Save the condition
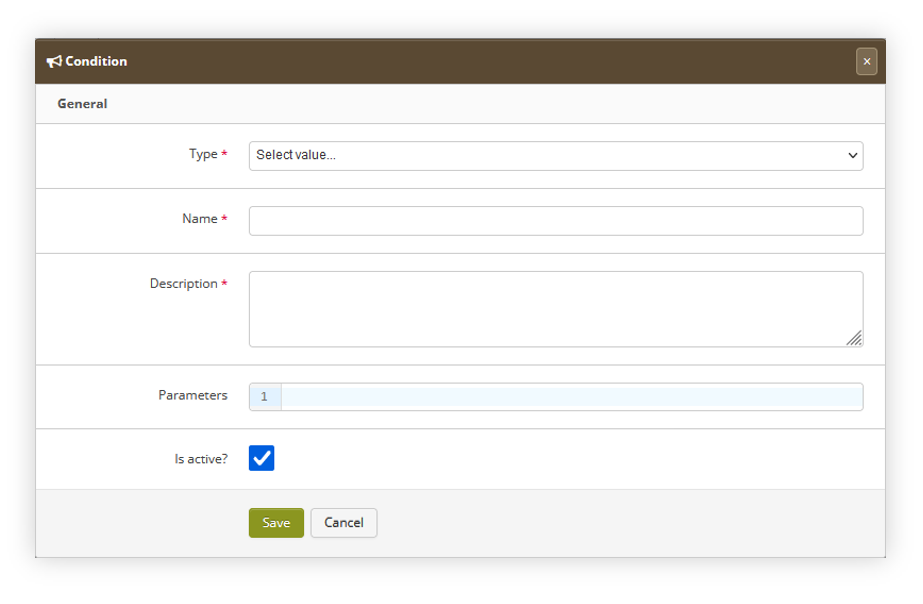Image resolution: width=923 pixels, height=604 pixels. point(276,523)
